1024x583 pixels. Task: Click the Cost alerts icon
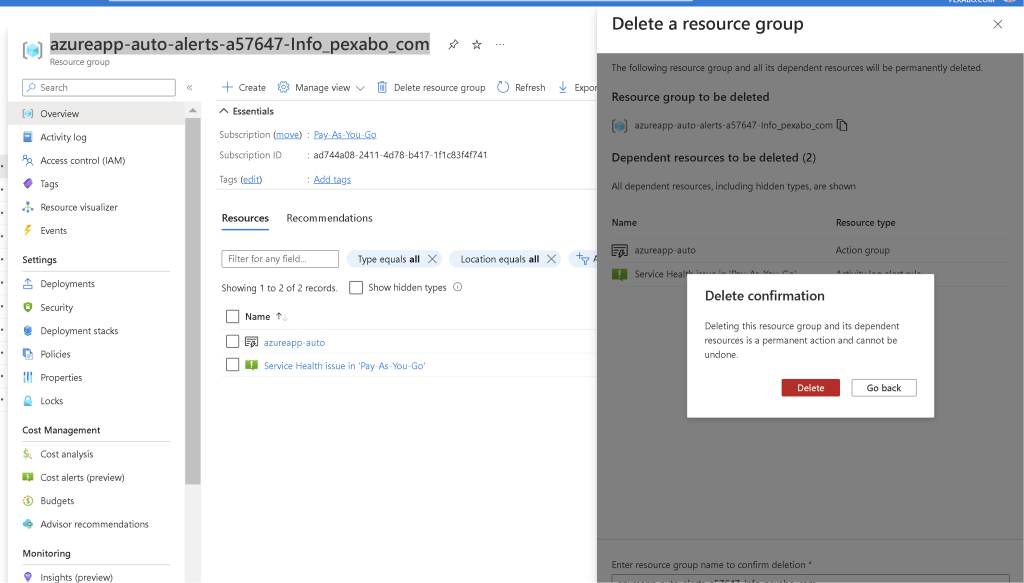[27, 477]
